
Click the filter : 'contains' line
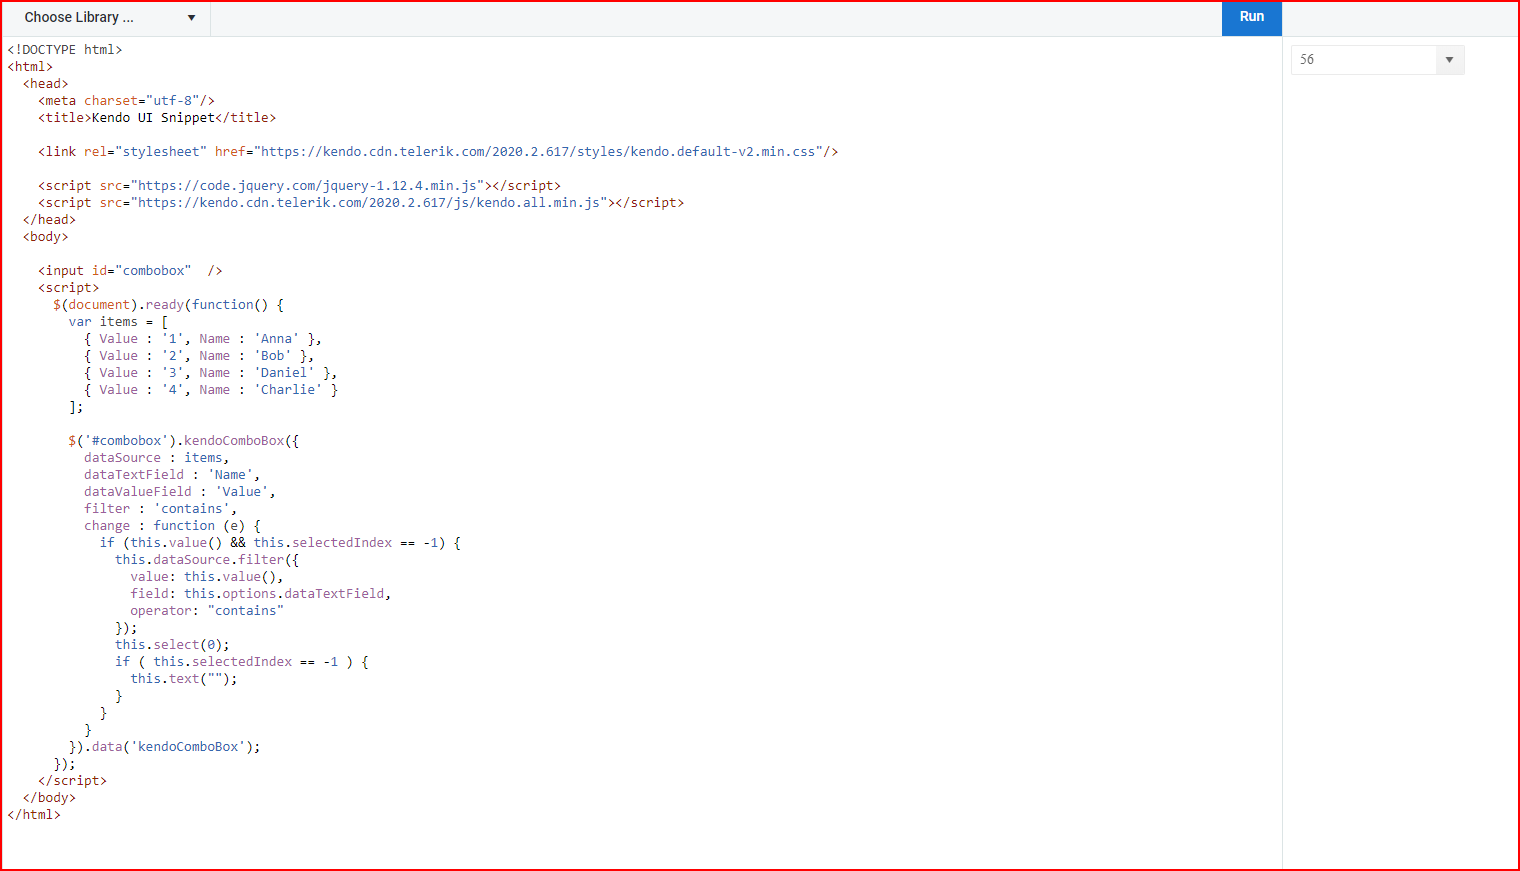coord(161,509)
